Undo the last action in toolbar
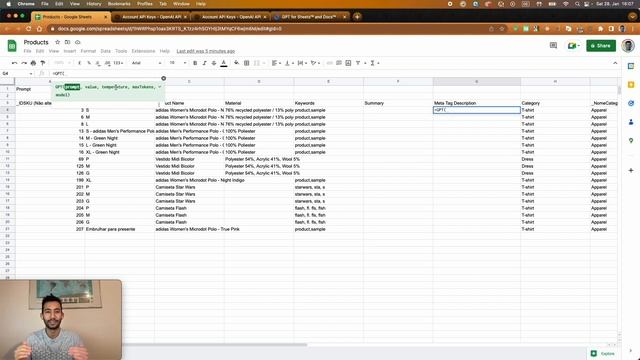Viewport: 640px width, 360px height. (15, 63)
